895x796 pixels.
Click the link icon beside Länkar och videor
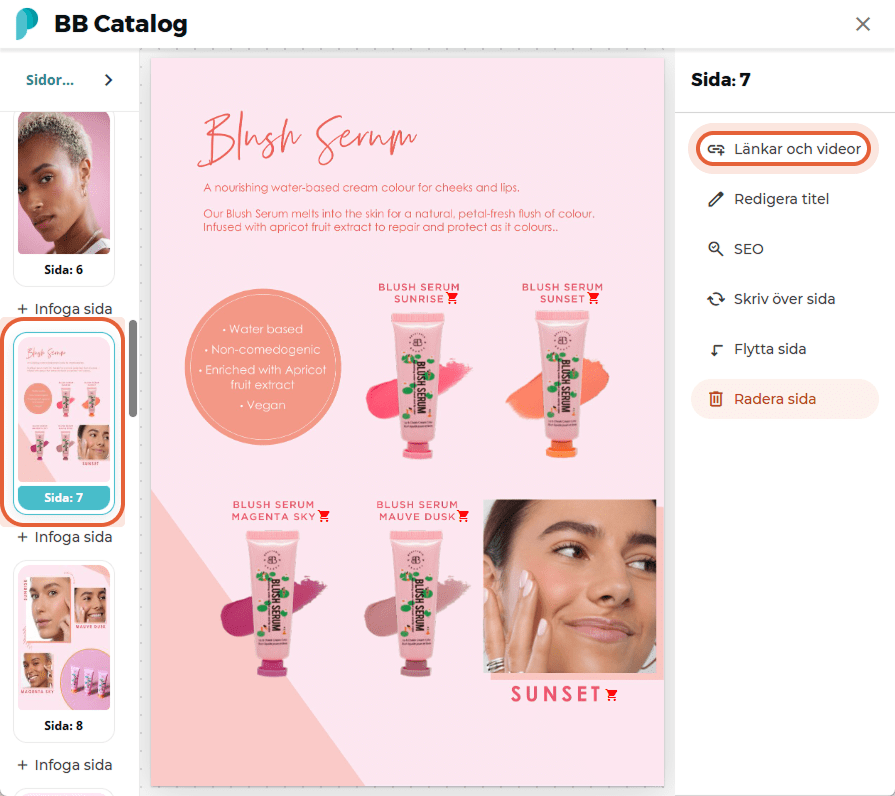pos(716,149)
